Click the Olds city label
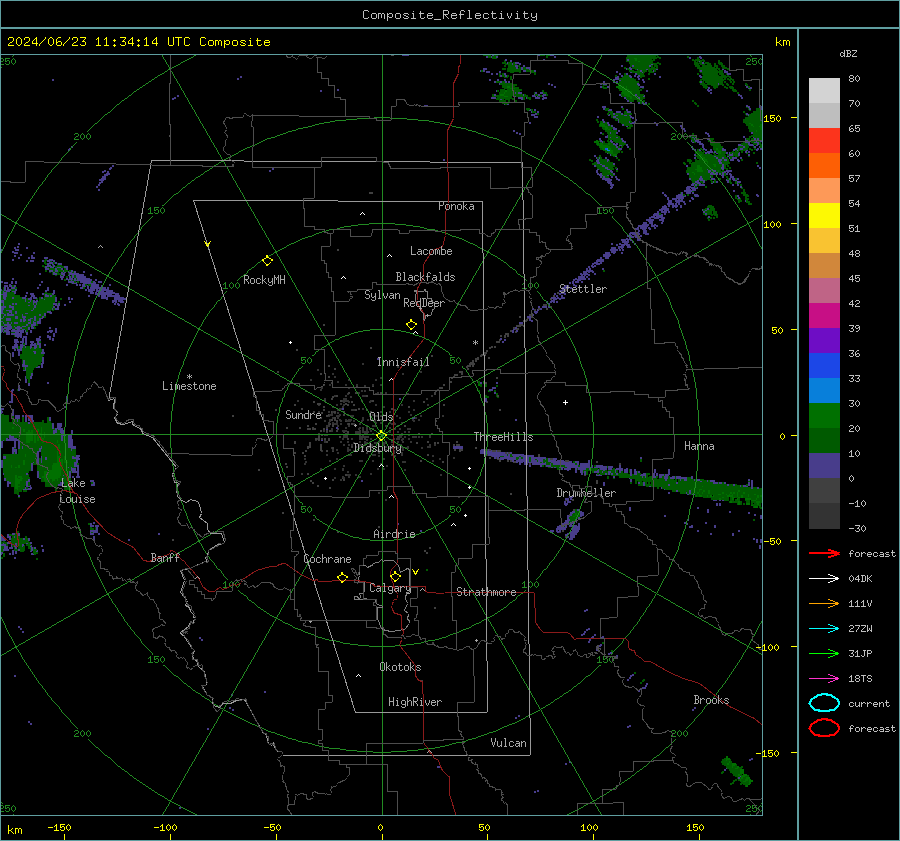This screenshot has height=841, width=900. (x=381, y=417)
